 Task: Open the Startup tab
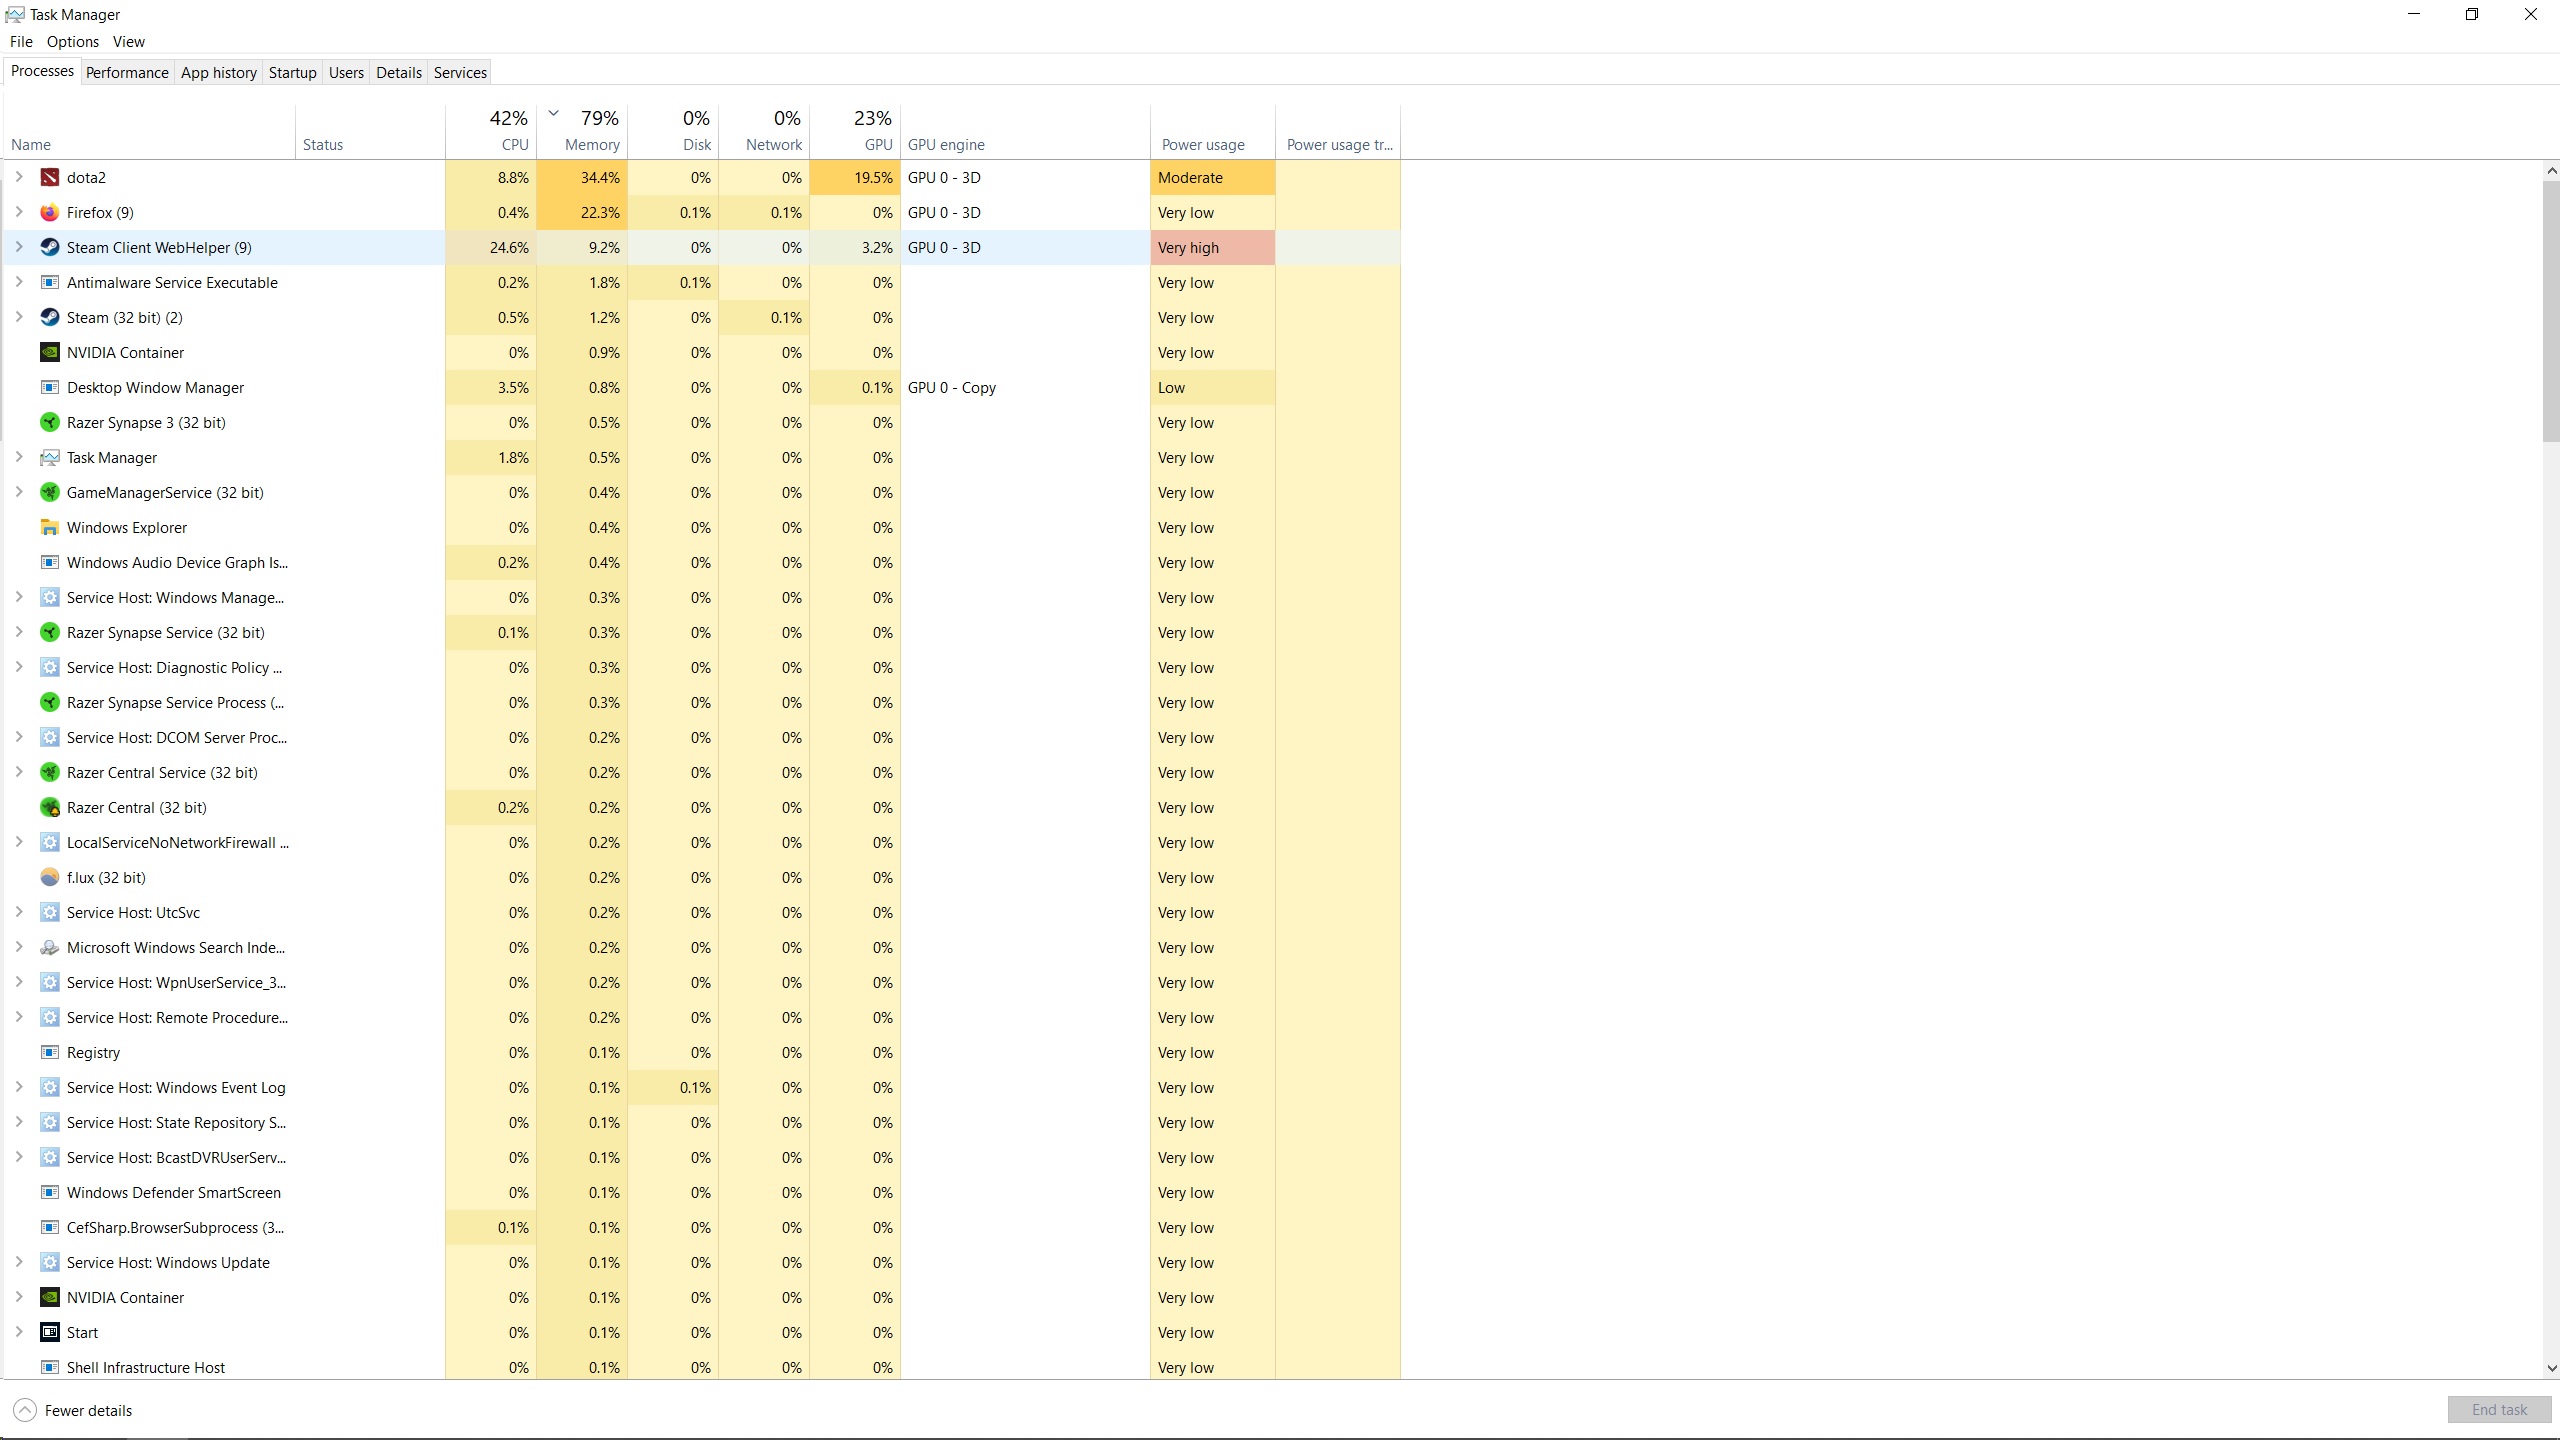(x=292, y=72)
